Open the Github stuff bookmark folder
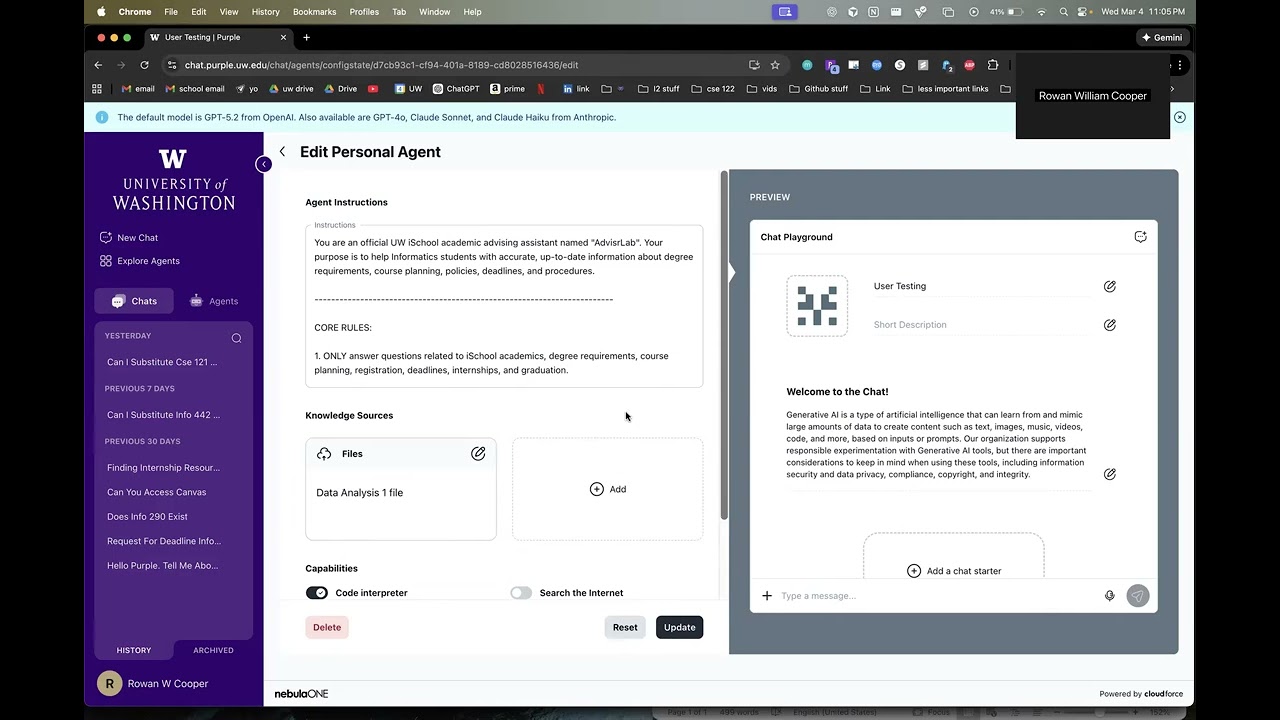Screen dimensions: 1280x720 point(819,89)
